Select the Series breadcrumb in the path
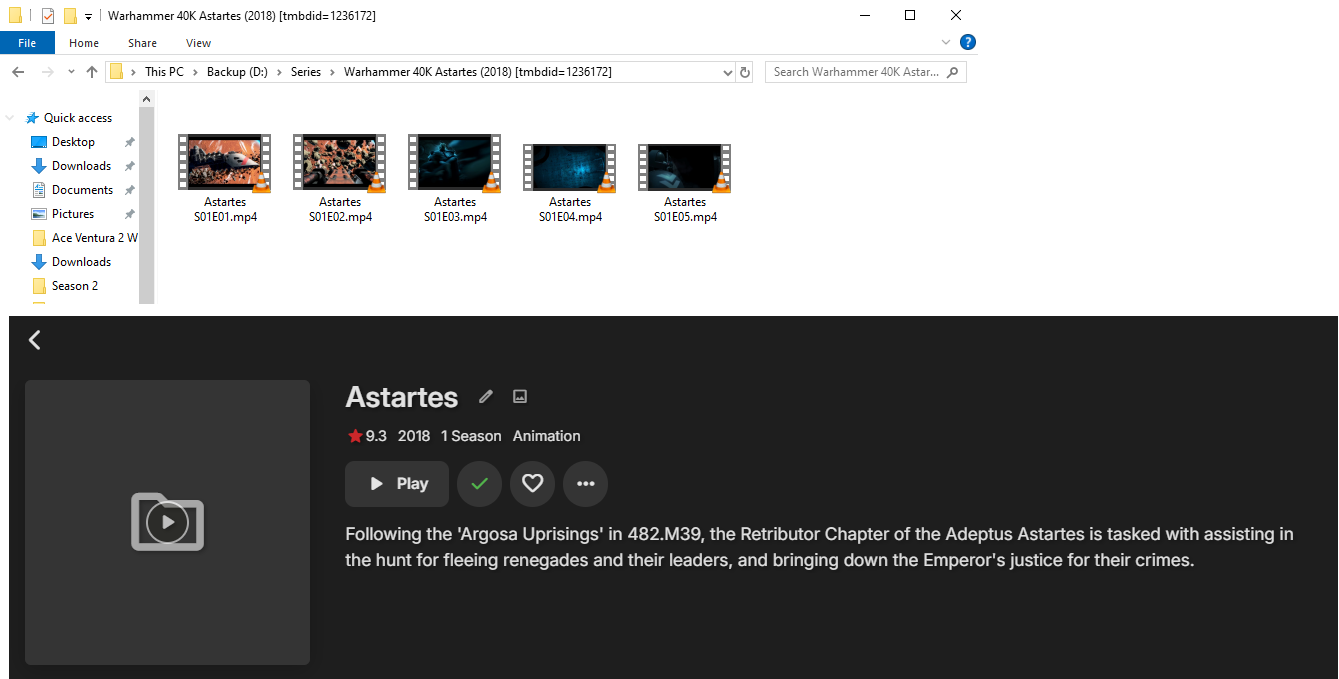Screen dimensions: 1339x679 (x=306, y=72)
